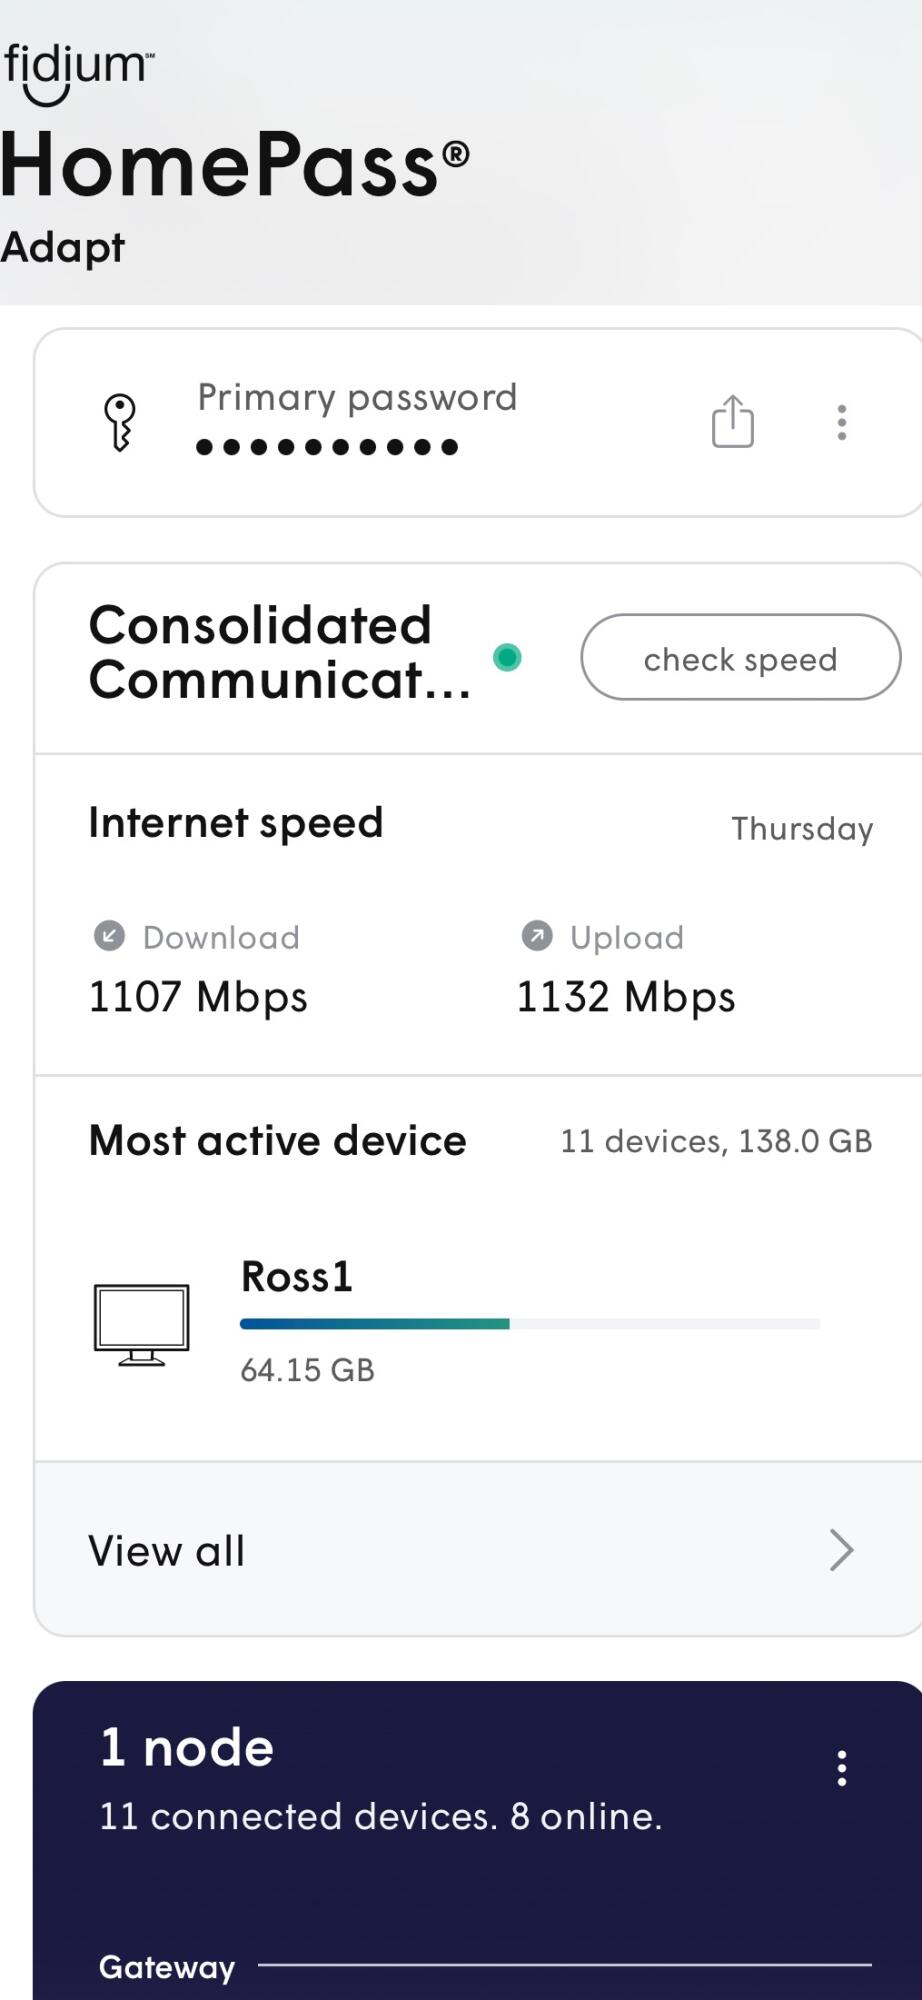The height and width of the screenshot is (2000, 922).
Task: Open Consolidated Communications network name
Action: point(278,653)
